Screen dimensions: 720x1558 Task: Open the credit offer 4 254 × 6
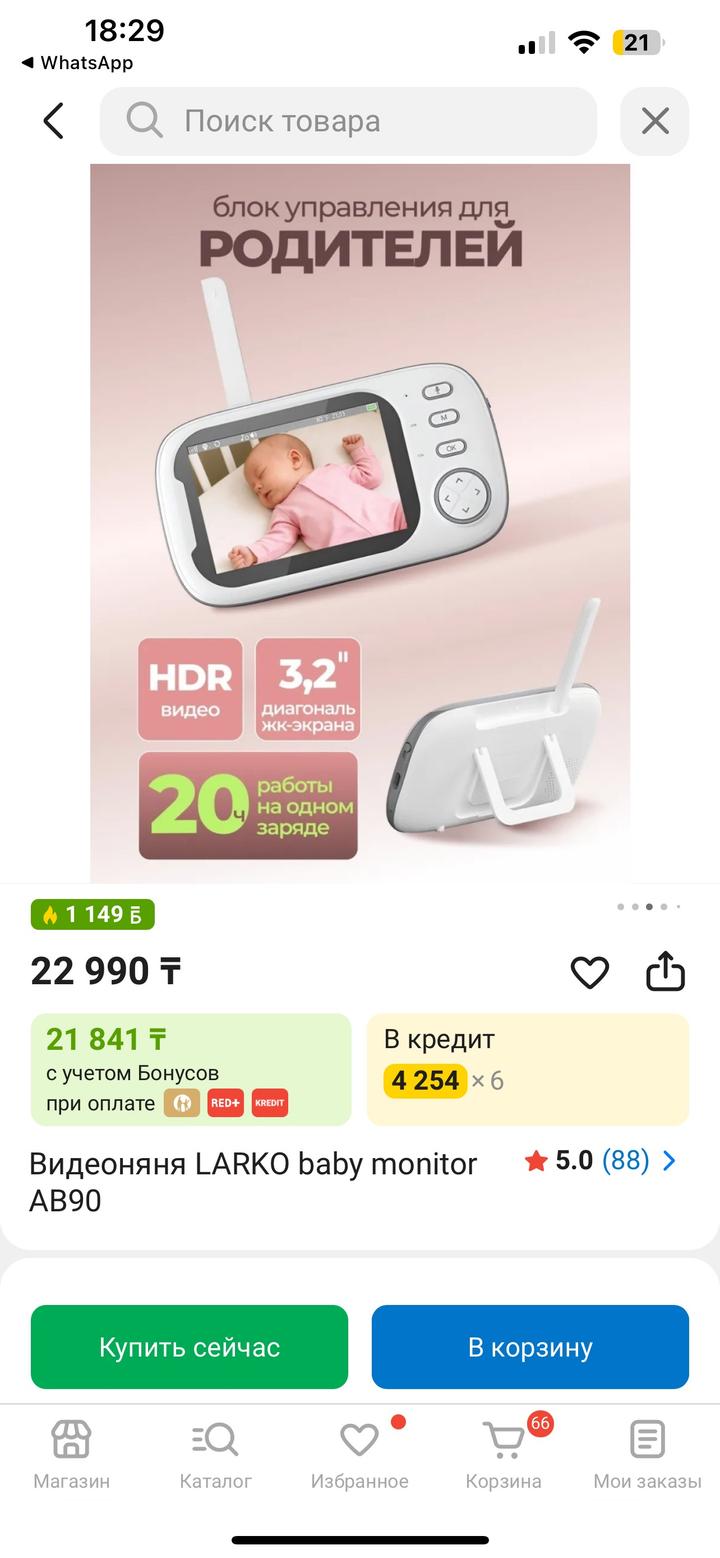pos(528,1069)
